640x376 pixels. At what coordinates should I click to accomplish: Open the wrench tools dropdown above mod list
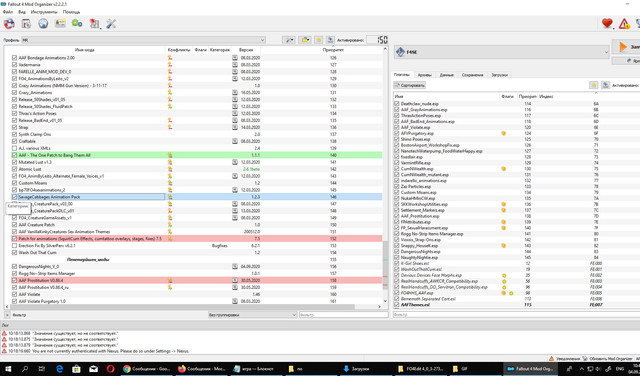(x=288, y=40)
